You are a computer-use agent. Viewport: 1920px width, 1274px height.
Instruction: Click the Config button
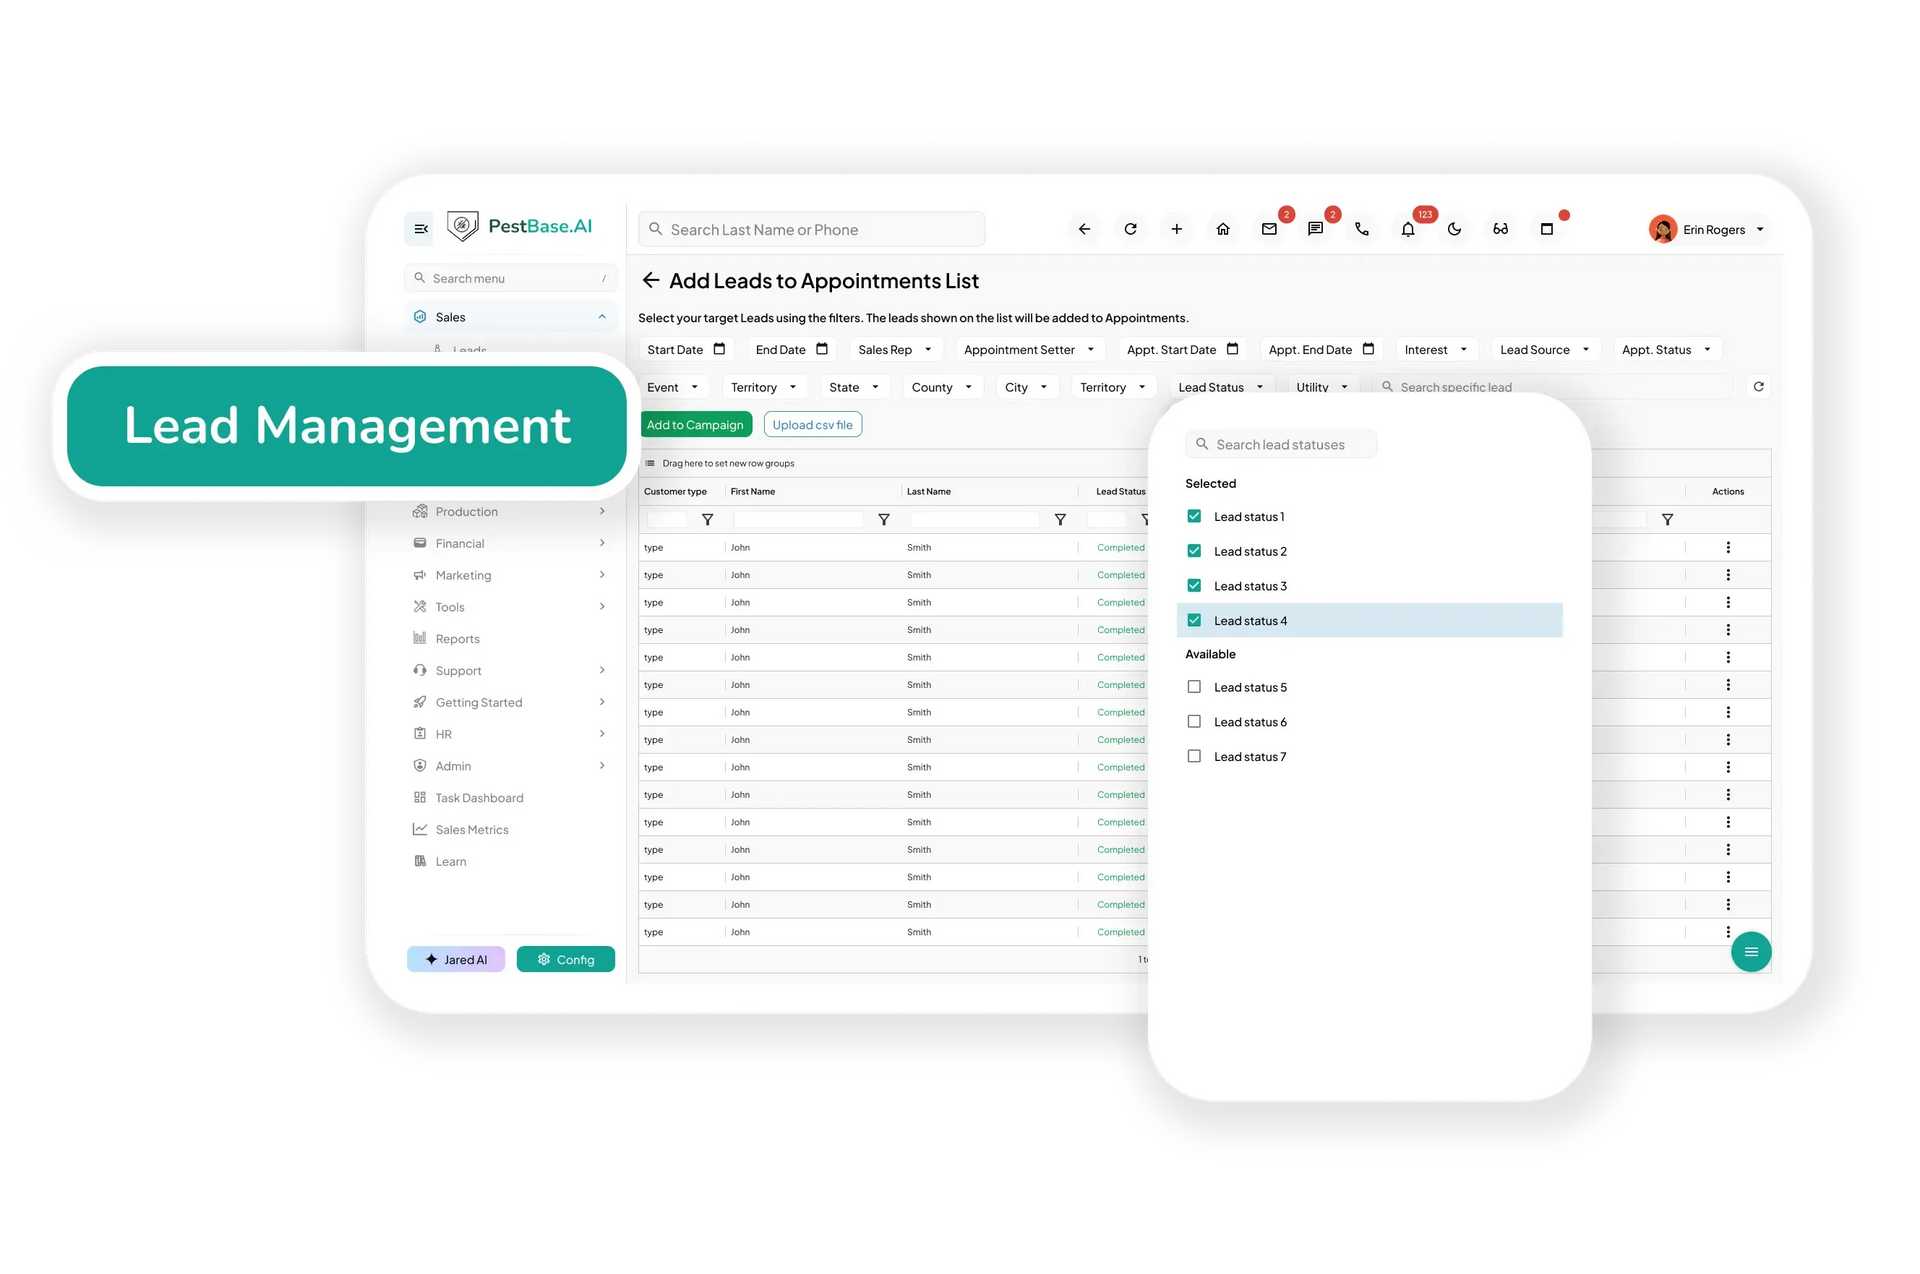566,960
